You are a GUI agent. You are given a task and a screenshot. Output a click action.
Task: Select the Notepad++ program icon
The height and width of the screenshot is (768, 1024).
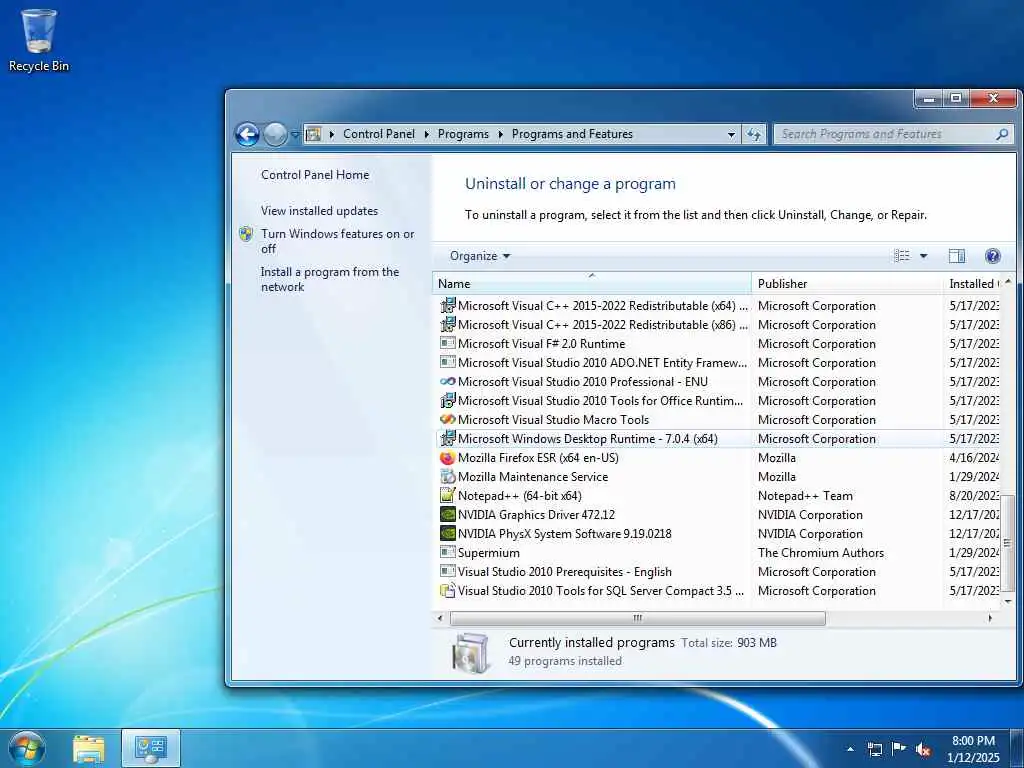[447, 495]
